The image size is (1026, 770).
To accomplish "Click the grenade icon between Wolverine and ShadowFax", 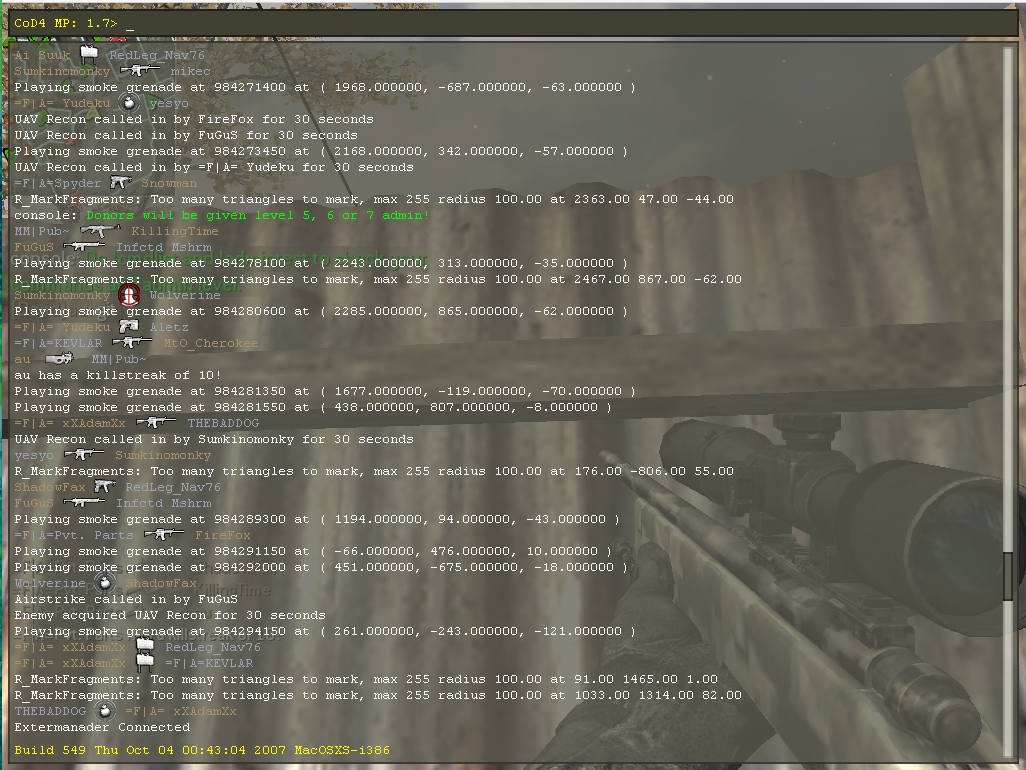I will [x=105, y=582].
